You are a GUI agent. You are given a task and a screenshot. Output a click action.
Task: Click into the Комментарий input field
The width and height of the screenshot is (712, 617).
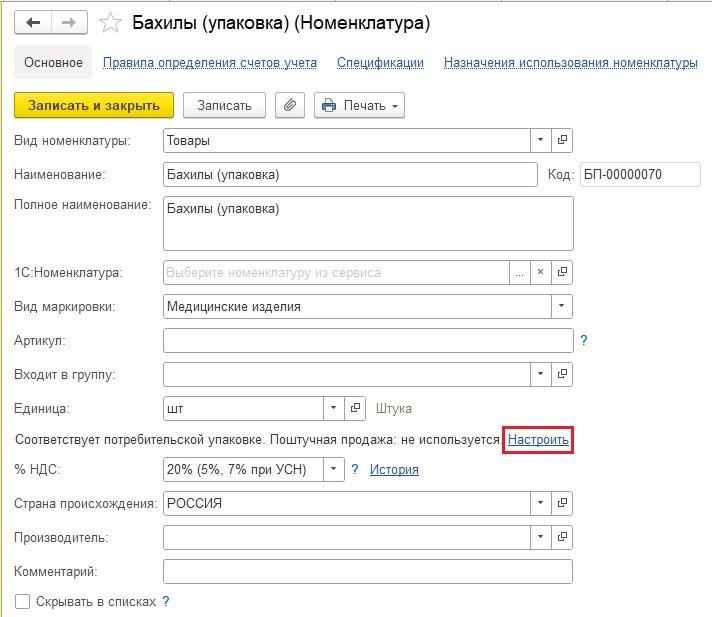pos(367,571)
